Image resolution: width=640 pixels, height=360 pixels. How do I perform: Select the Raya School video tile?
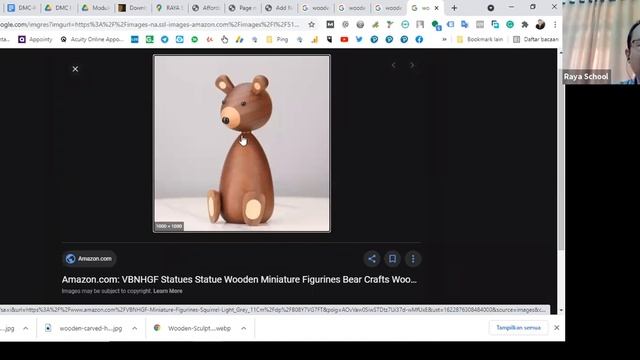tap(601, 42)
